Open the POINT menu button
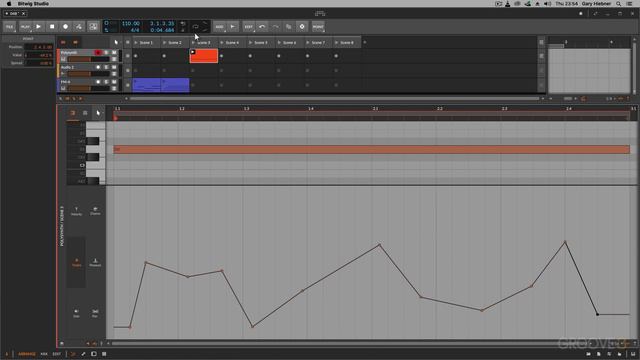The width and height of the screenshot is (640, 360). [x=318, y=27]
